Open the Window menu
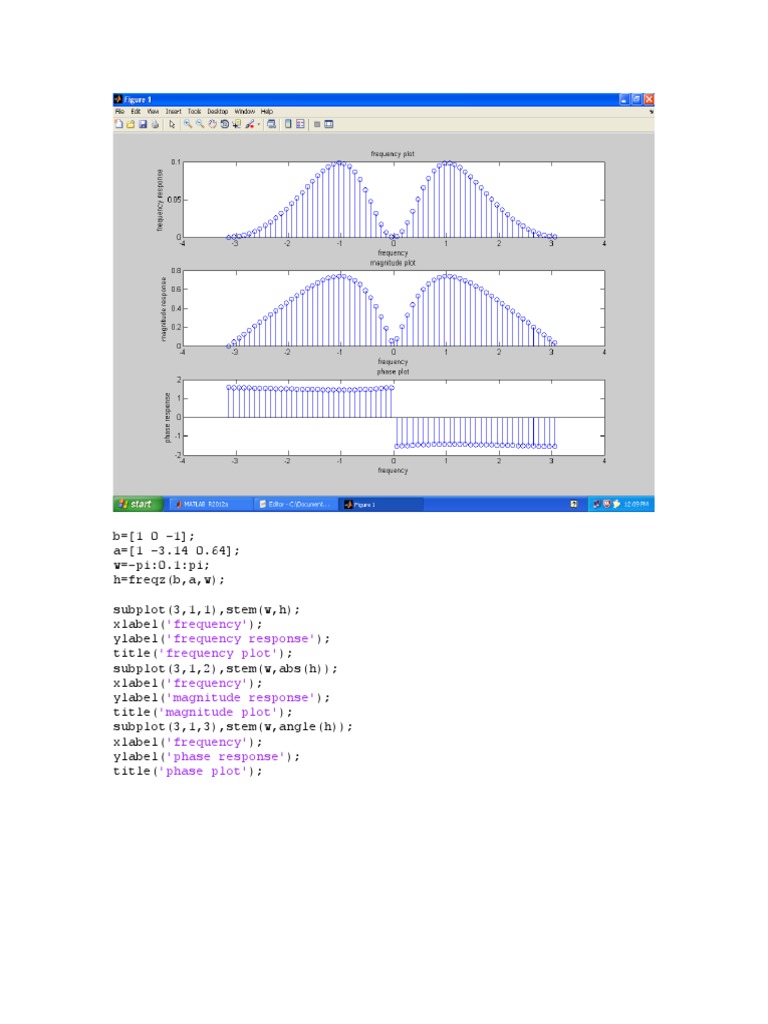The image size is (768, 1024). pyautogui.click(x=244, y=112)
